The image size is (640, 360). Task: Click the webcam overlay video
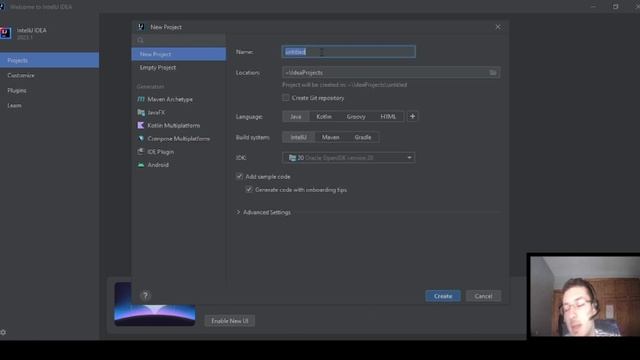pos(584,296)
